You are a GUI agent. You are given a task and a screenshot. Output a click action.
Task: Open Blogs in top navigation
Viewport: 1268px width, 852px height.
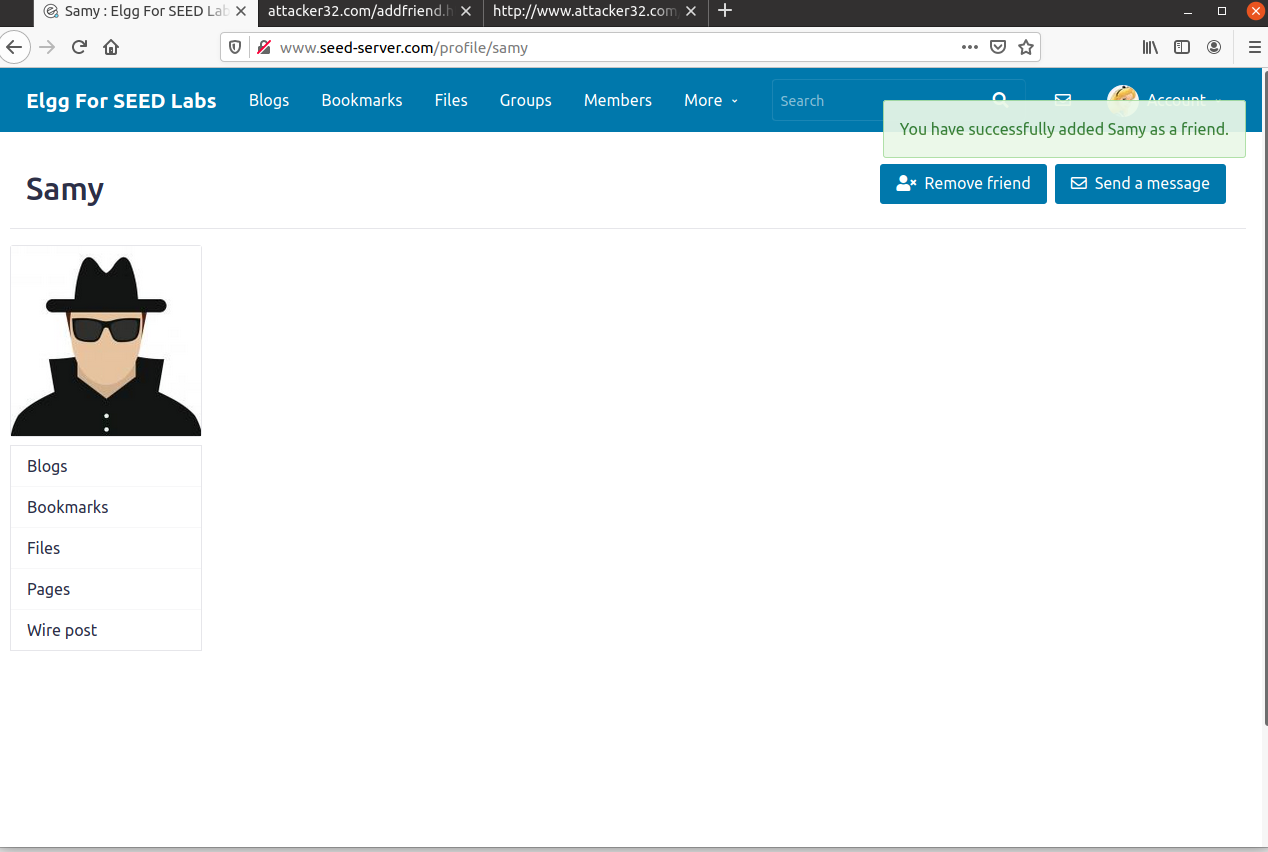pyautogui.click(x=269, y=100)
